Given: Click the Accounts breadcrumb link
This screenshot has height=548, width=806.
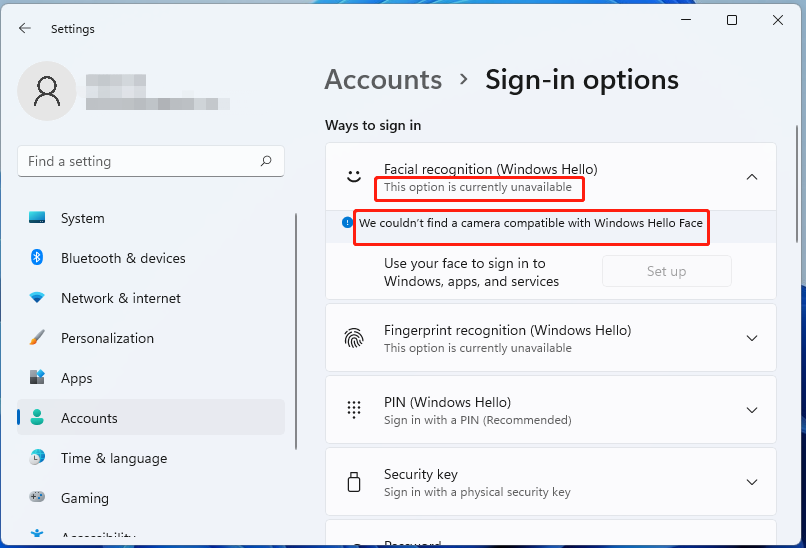Looking at the screenshot, I should click(383, 80).
